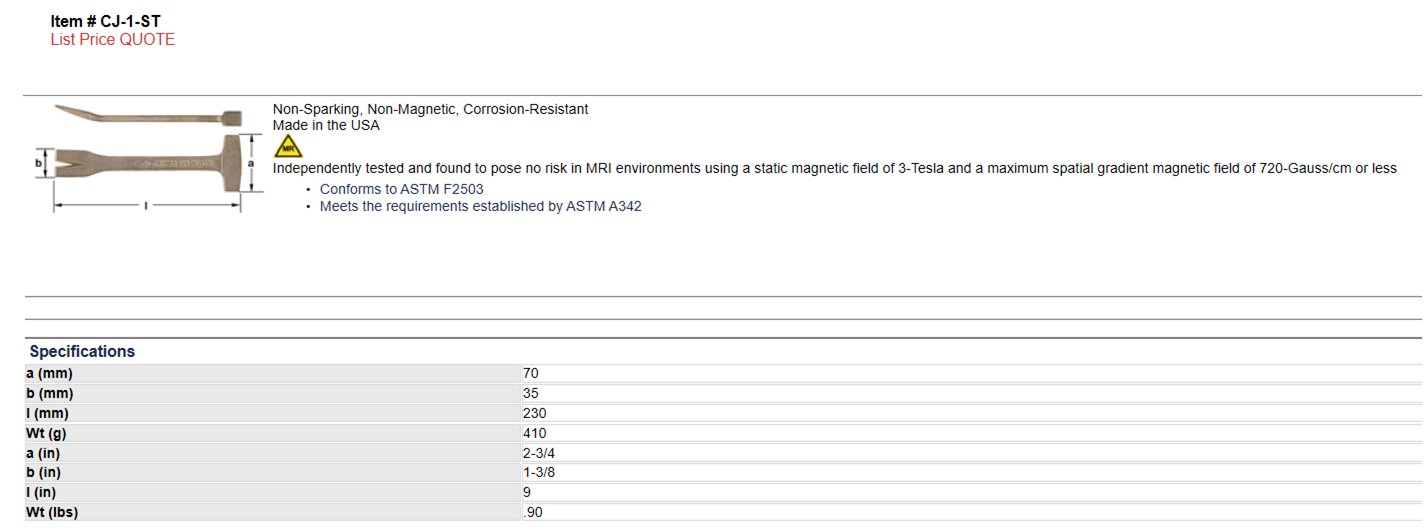
Task: Click the Wt (lbs) specification label
Action: [53, 512]
